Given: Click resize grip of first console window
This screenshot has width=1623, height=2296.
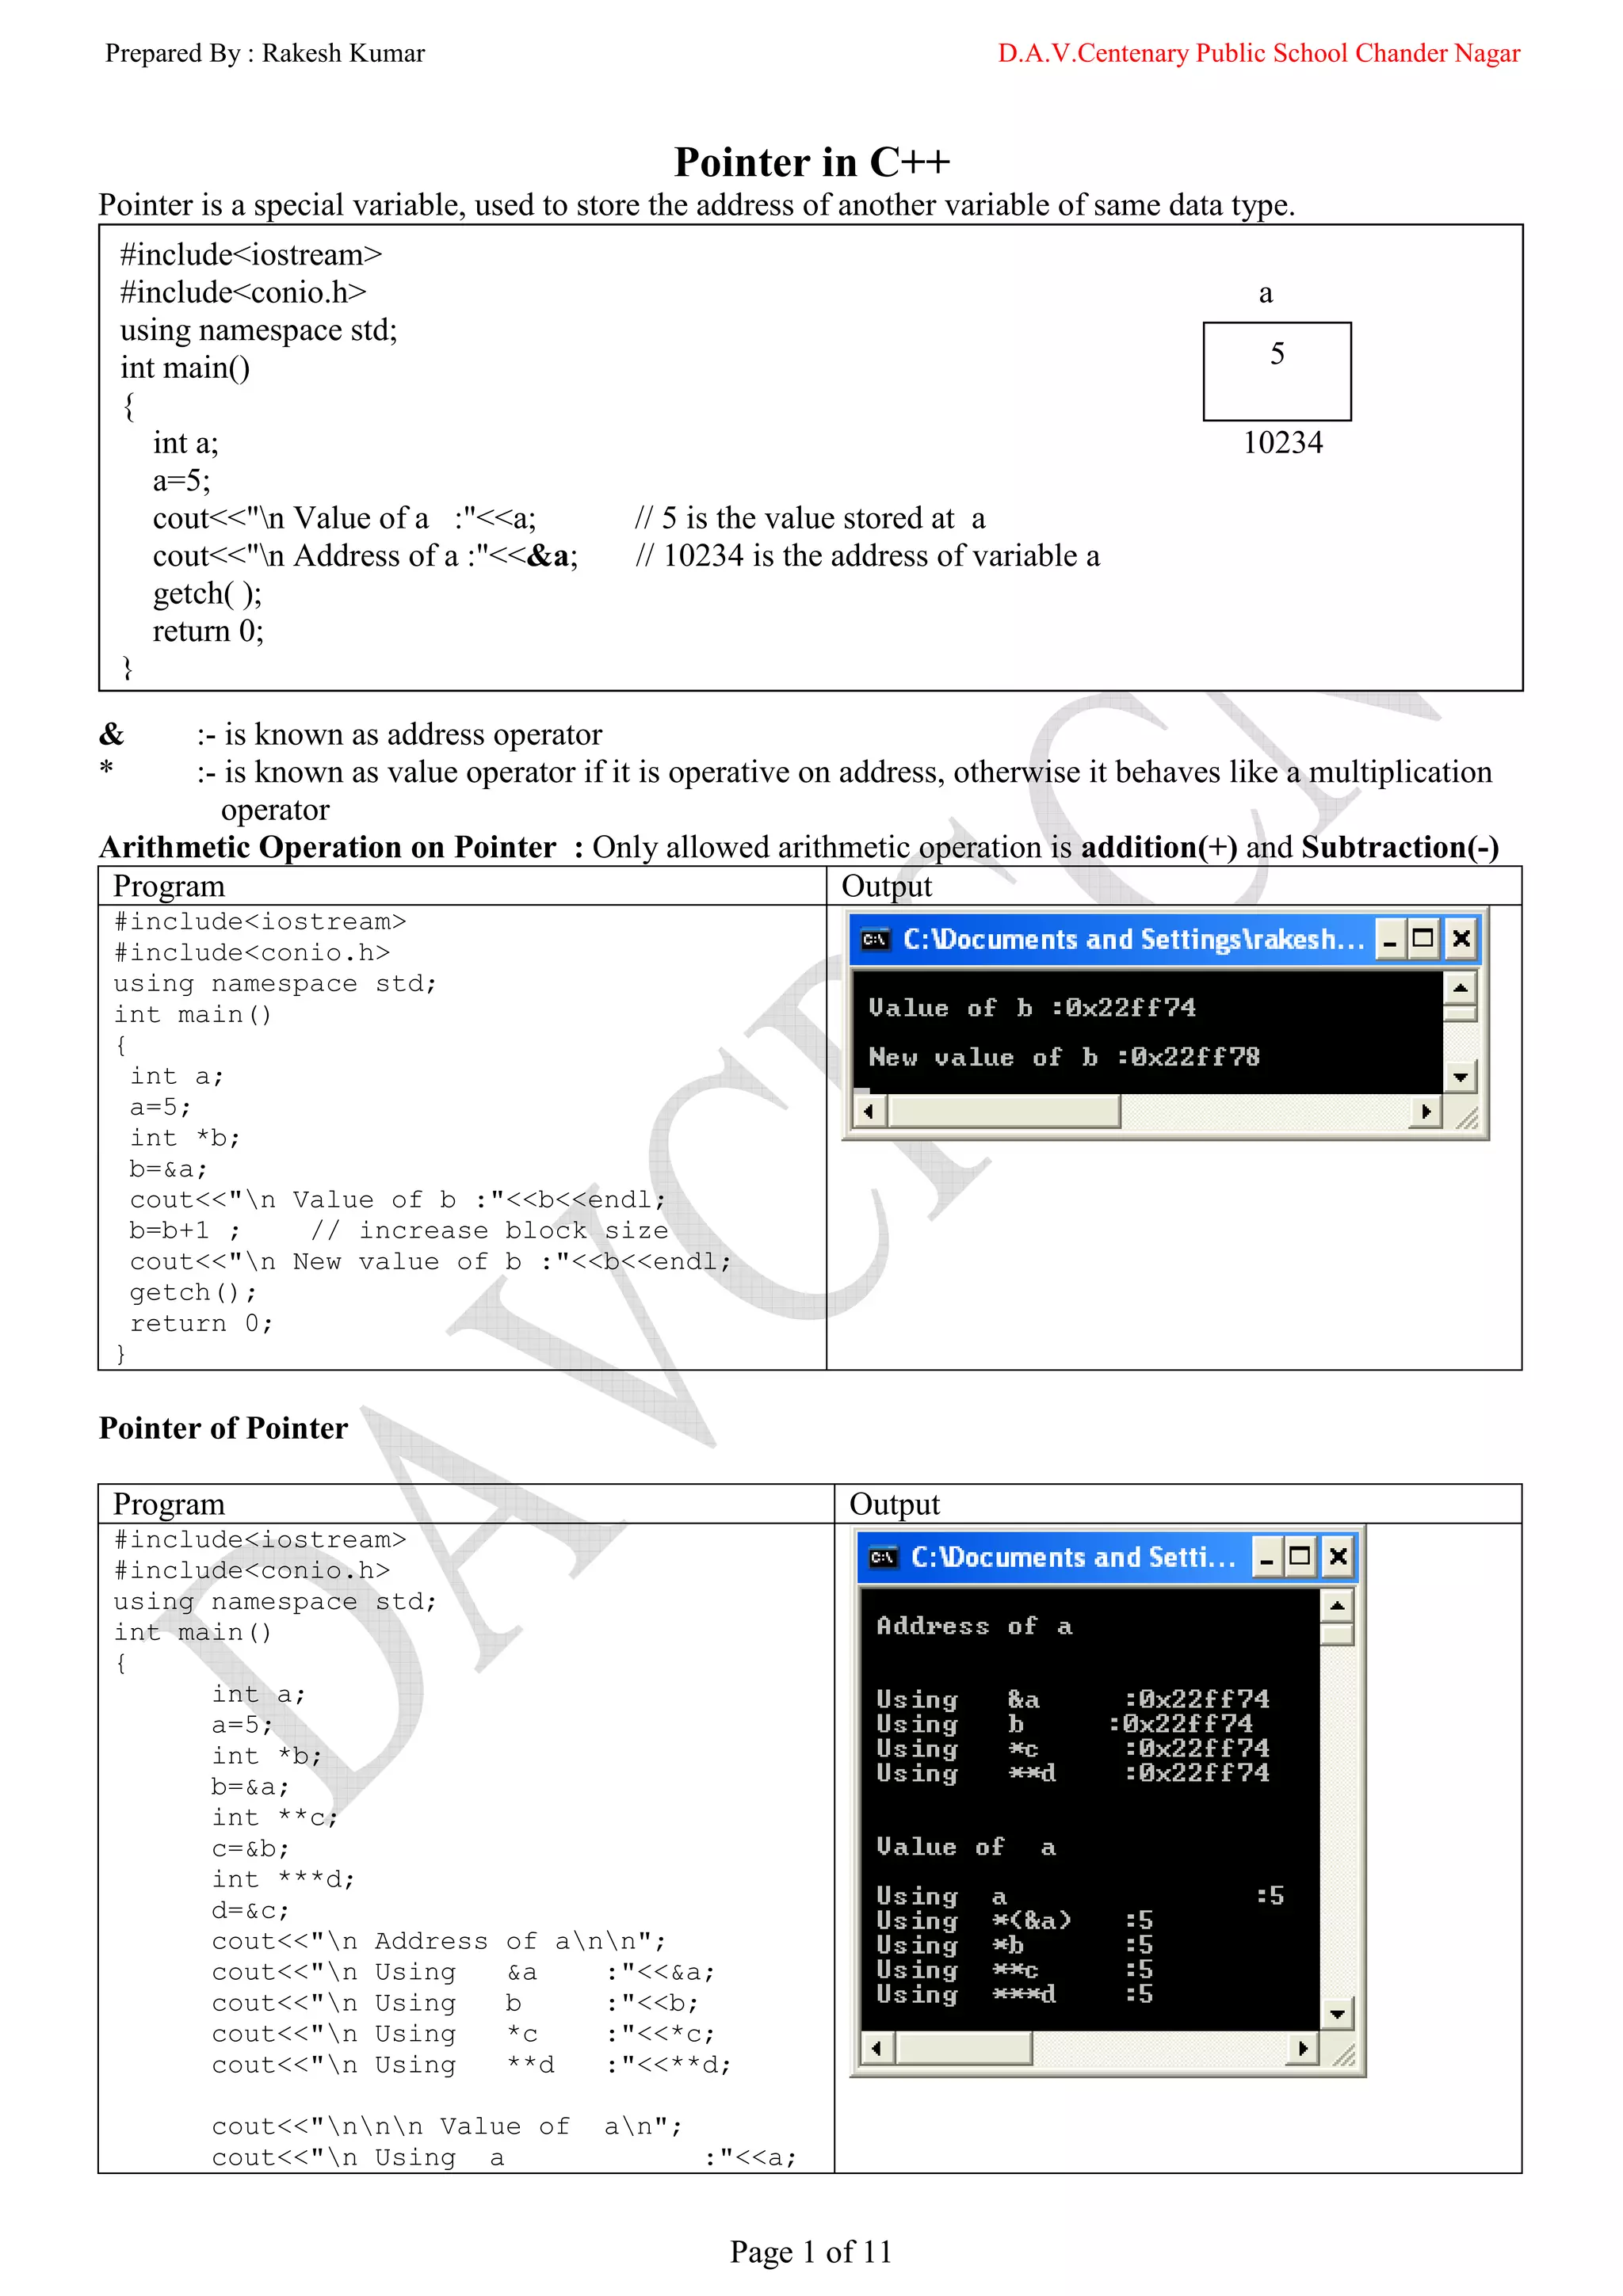Looking at the screenshot, I should coord(1466,1118).
